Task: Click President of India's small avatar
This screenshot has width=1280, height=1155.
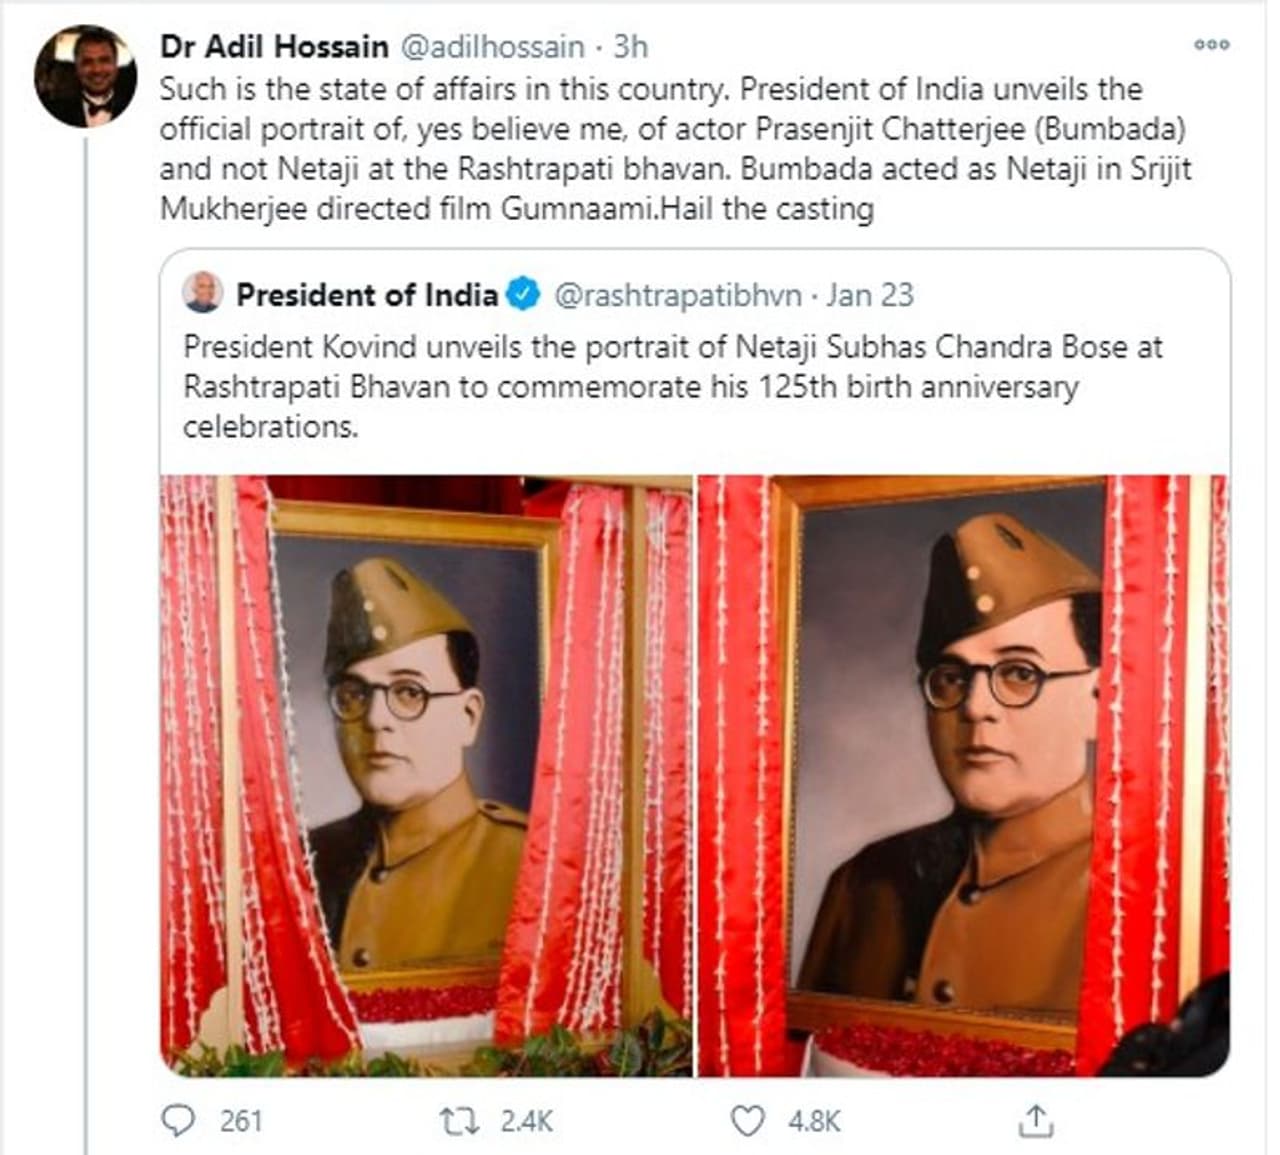Action: click(x=203, y=294)
